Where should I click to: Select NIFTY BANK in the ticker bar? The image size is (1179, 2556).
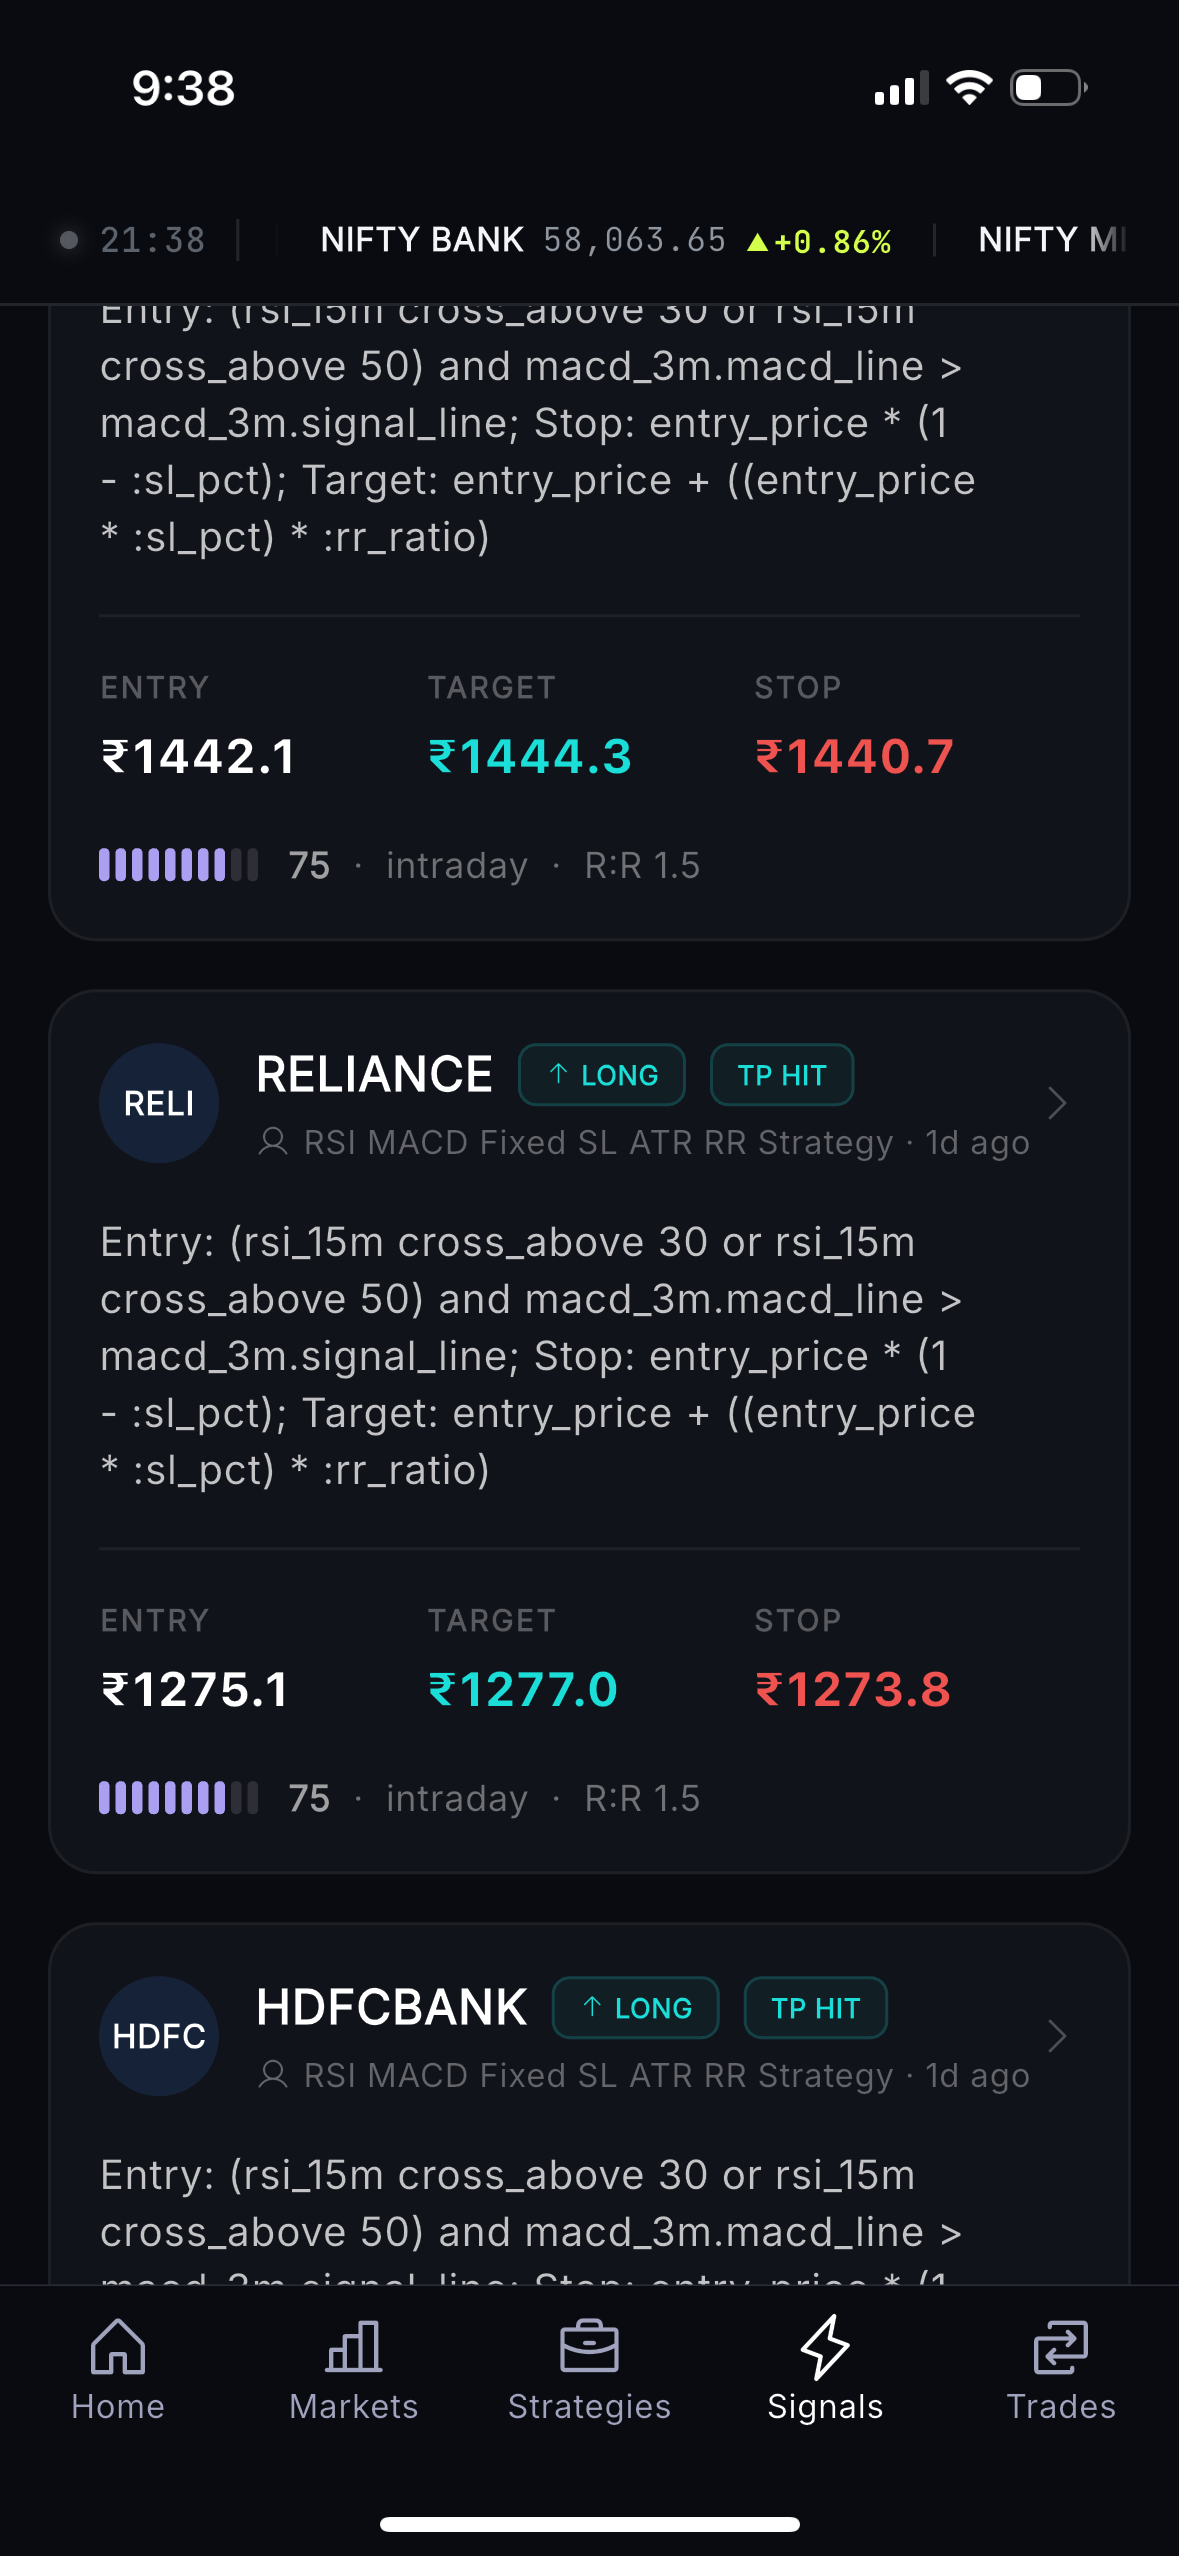click(605, 240)
